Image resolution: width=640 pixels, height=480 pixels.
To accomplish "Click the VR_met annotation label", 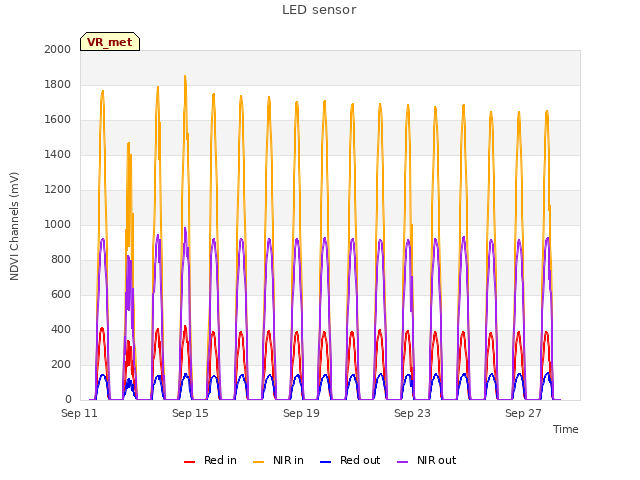I will [110, 42].
